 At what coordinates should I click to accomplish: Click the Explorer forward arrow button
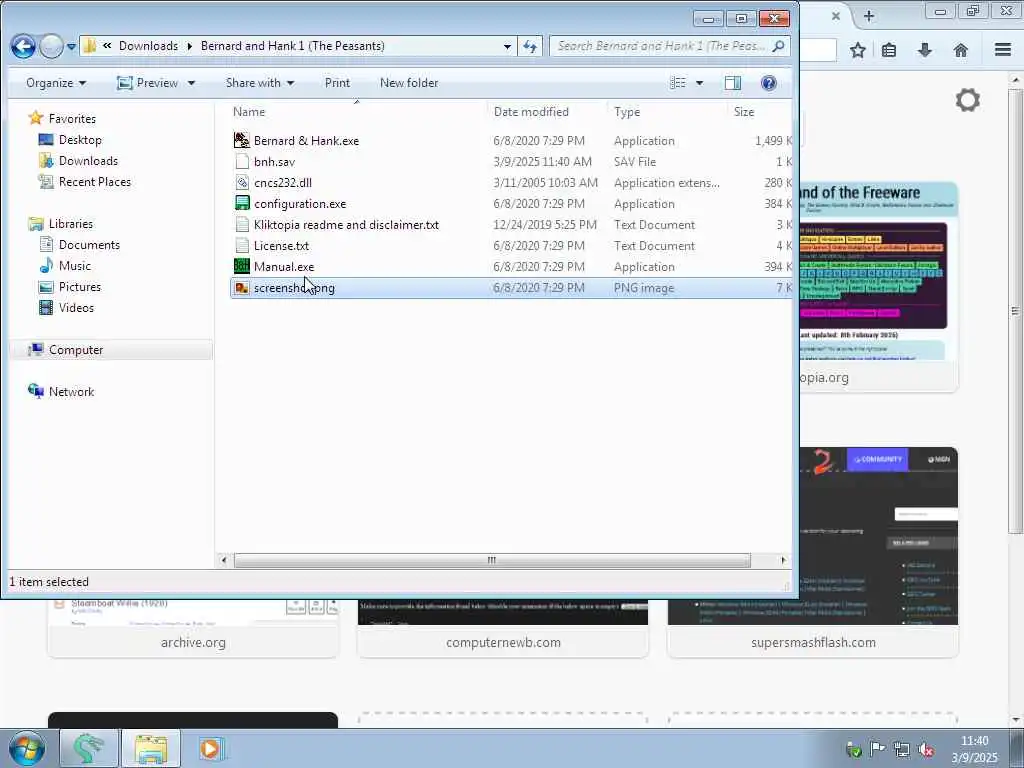coord(52,46)
